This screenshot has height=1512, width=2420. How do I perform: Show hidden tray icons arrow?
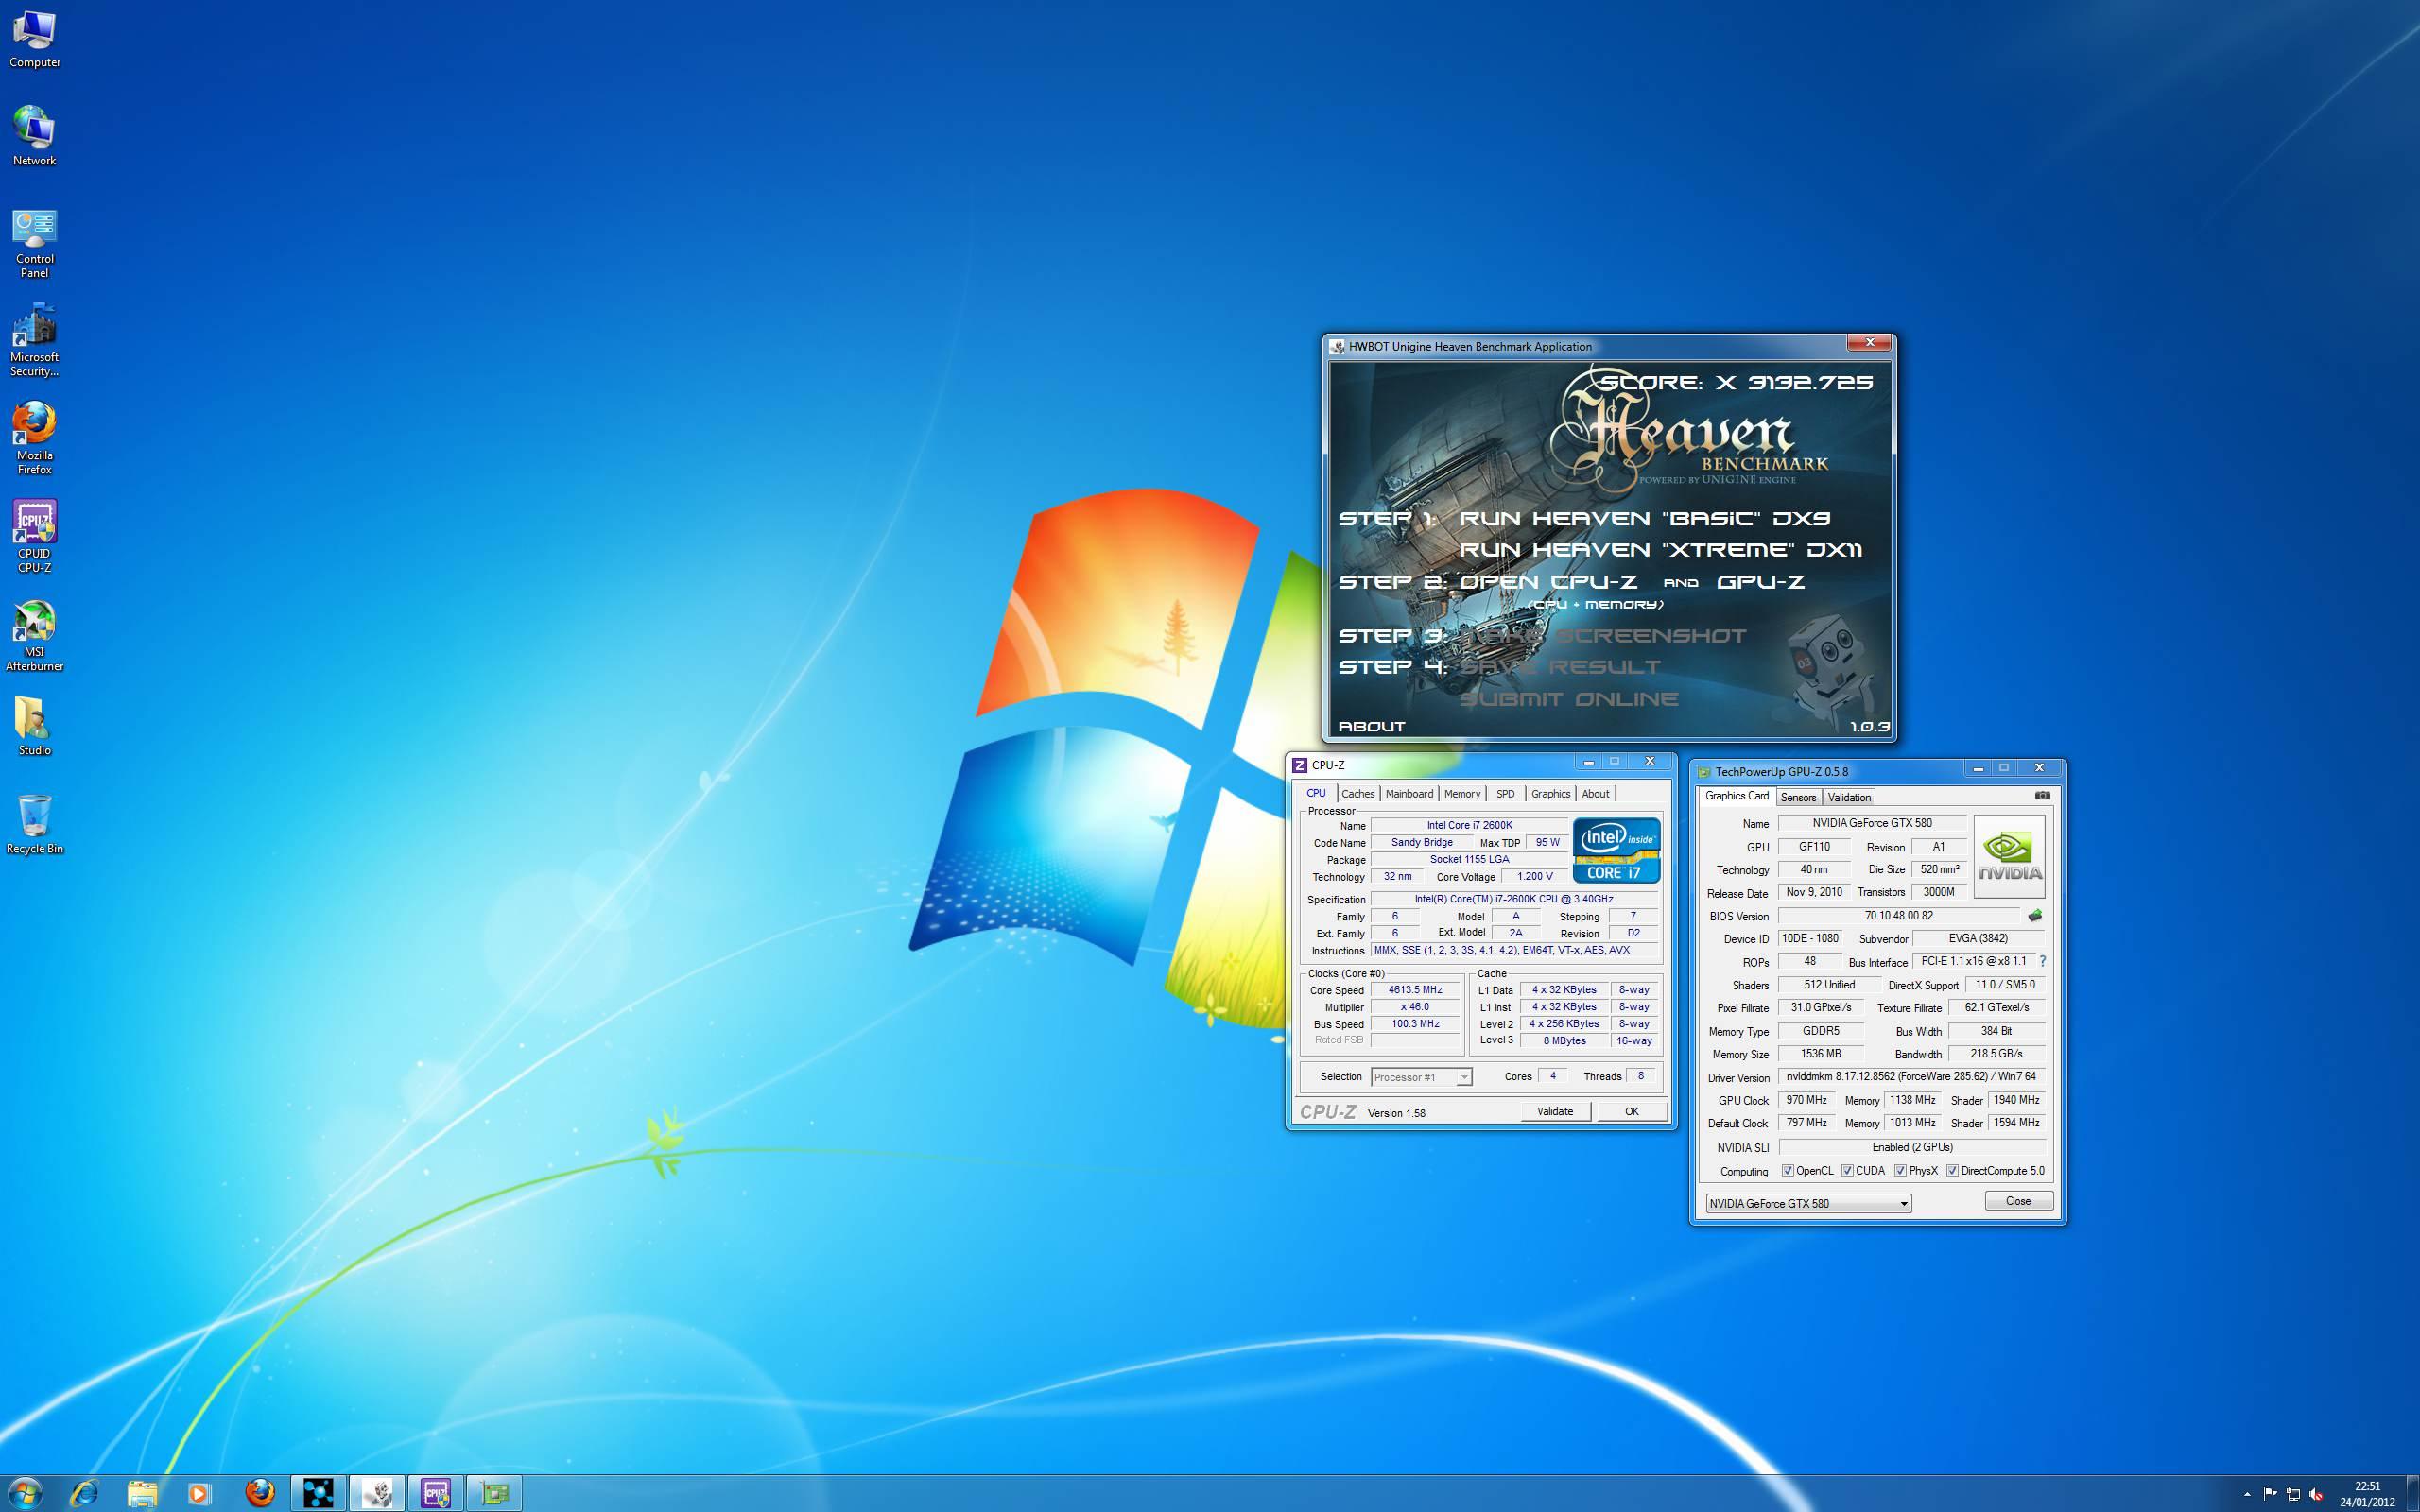pyautogui.click(x=2247, y=1494)
